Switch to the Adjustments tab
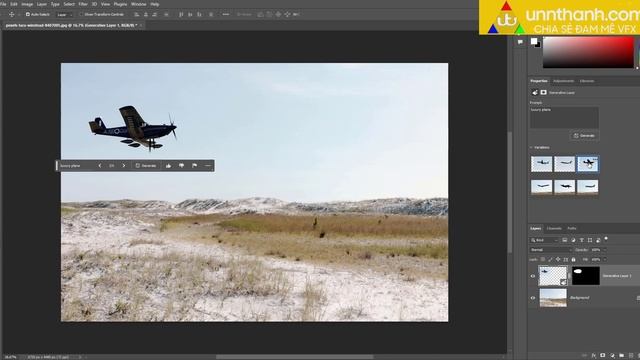Screen dimensions: 640x360 (x=563, y=81)
